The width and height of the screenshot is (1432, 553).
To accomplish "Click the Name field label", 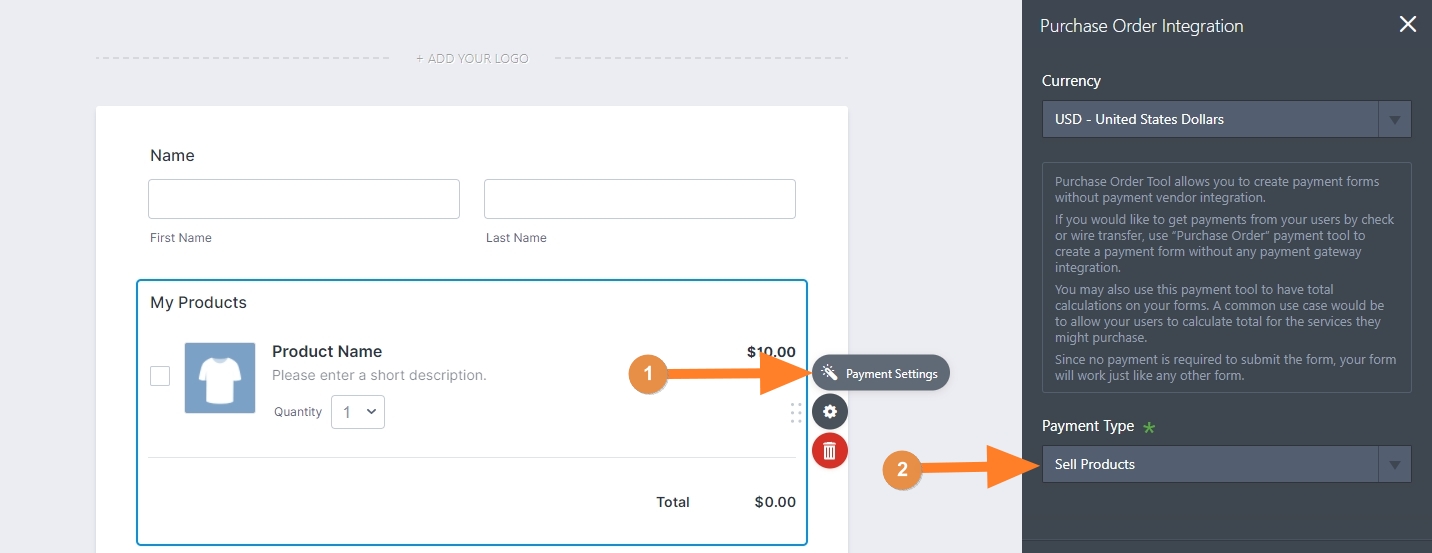I will pyautogui.click(x=172, y=155).
